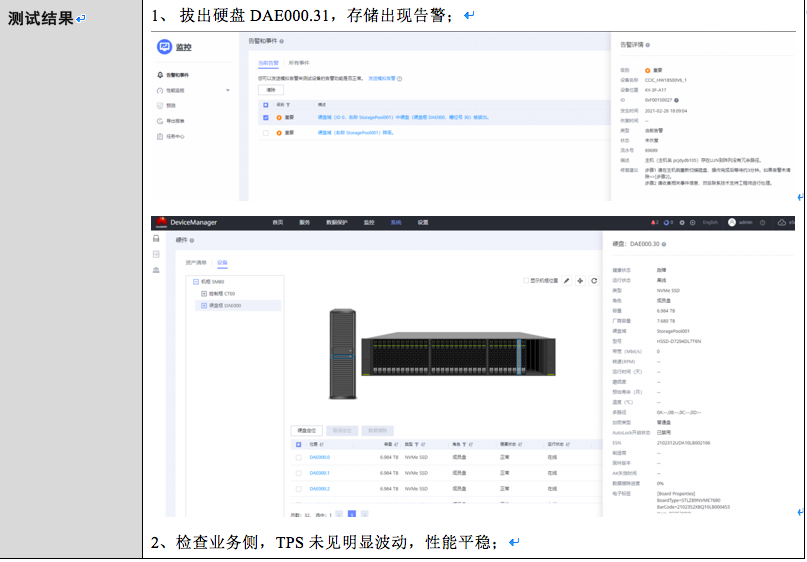807x562 pixels.
Task: Sort disk table by 容量 column
Action: click(397, 444)
